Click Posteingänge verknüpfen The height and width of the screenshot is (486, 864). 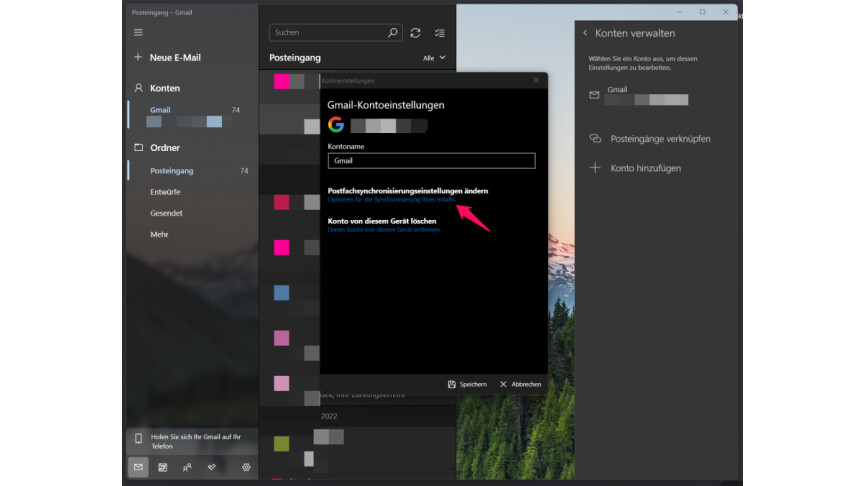point(660,139)
